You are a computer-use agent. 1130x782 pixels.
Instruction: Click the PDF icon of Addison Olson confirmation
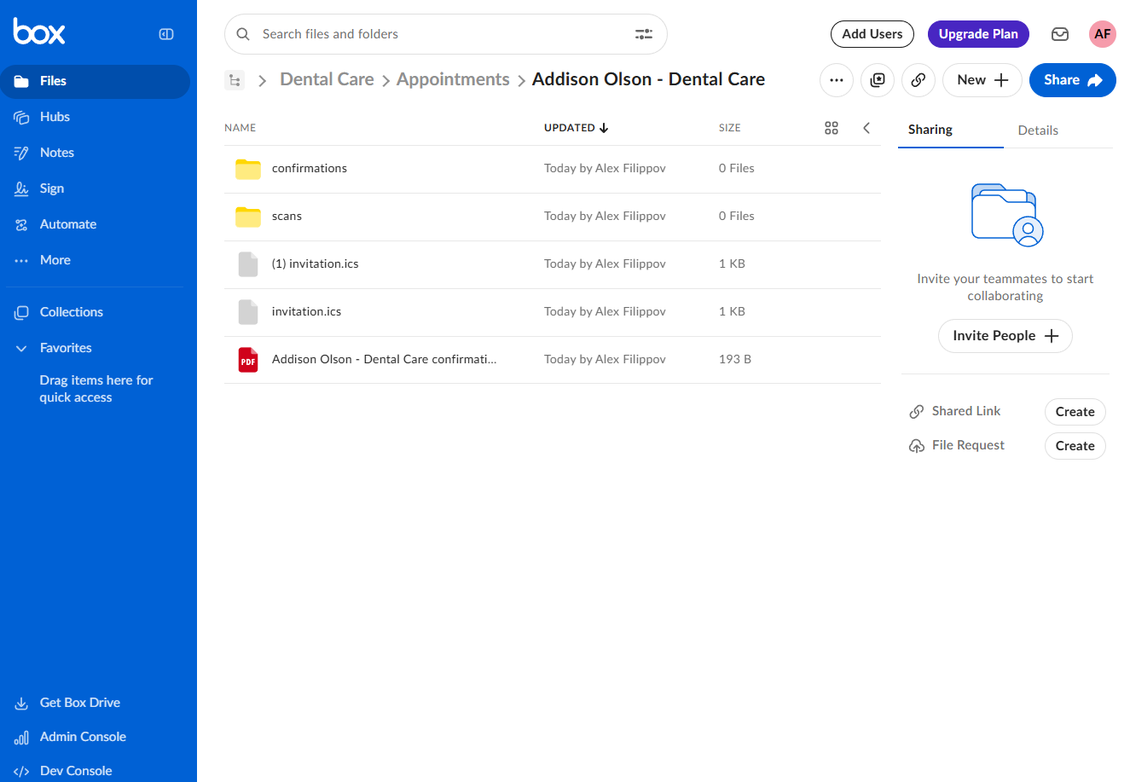click(248, 360)
